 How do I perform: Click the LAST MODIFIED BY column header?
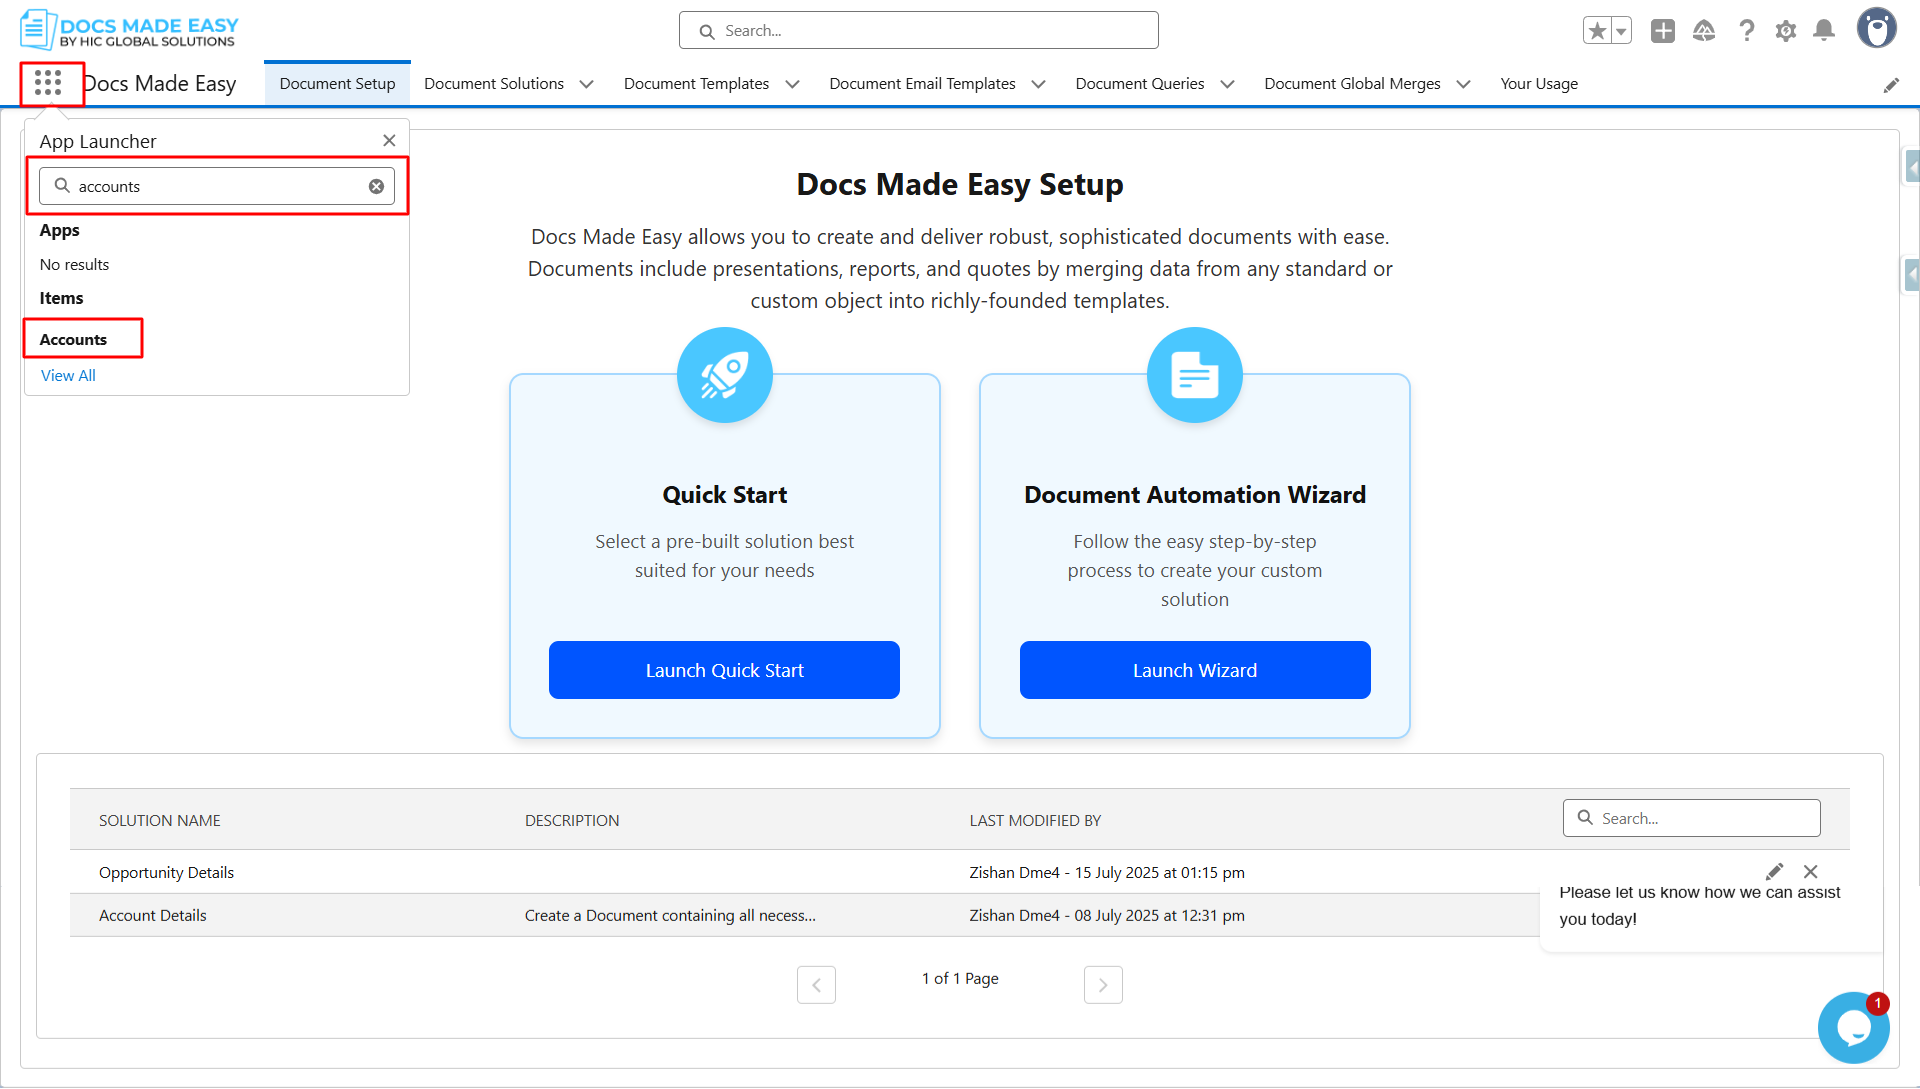1035,820
